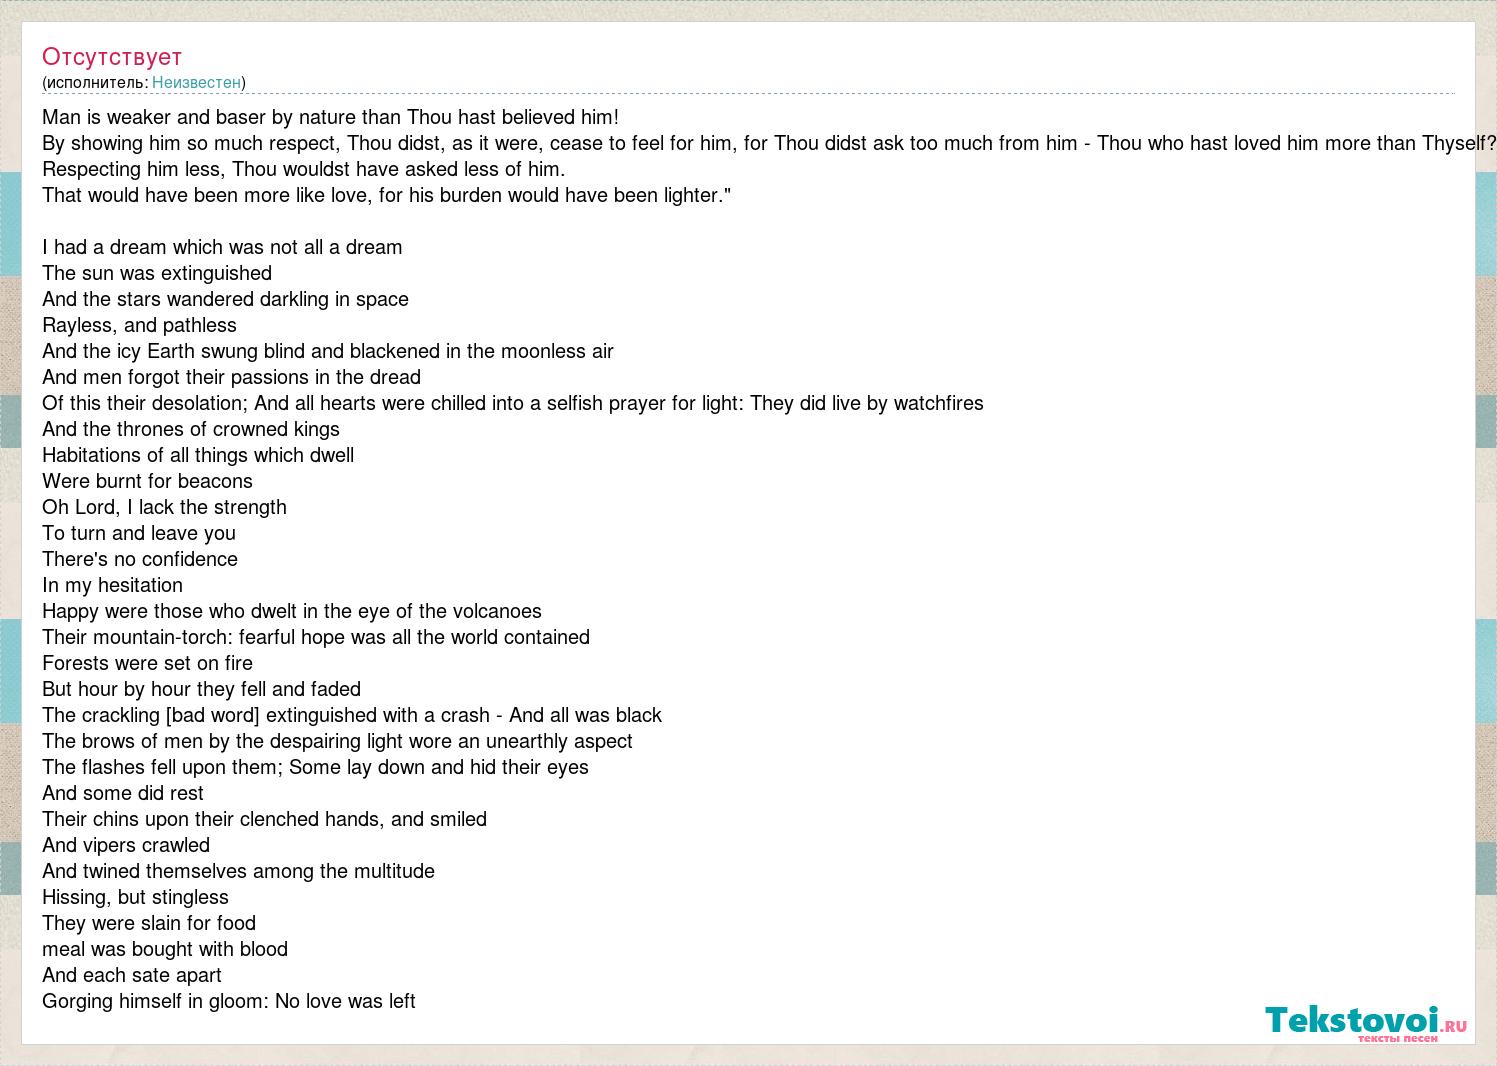Open the Неизвестен artist link
Viewport: 1497px width, 1066px height.
(x=196, y=82)
